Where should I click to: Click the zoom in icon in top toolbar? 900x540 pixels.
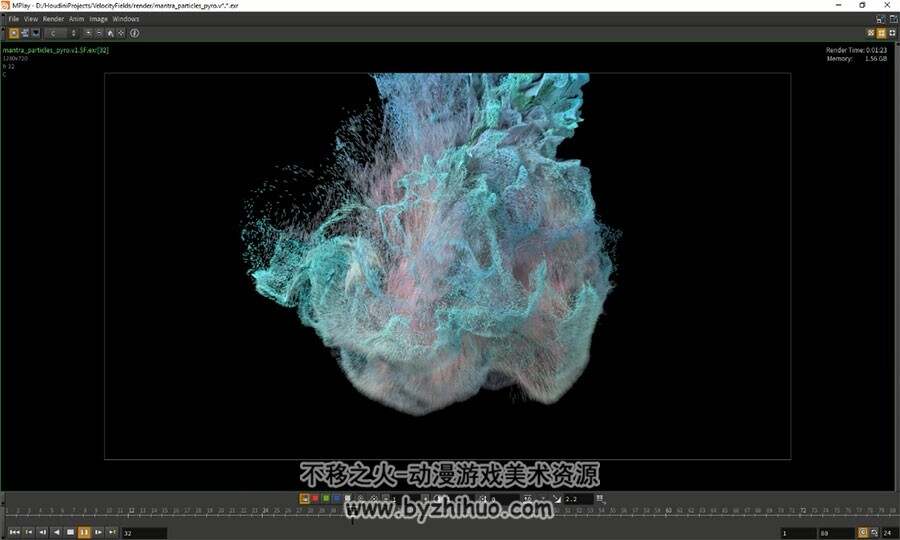[88, 33]
